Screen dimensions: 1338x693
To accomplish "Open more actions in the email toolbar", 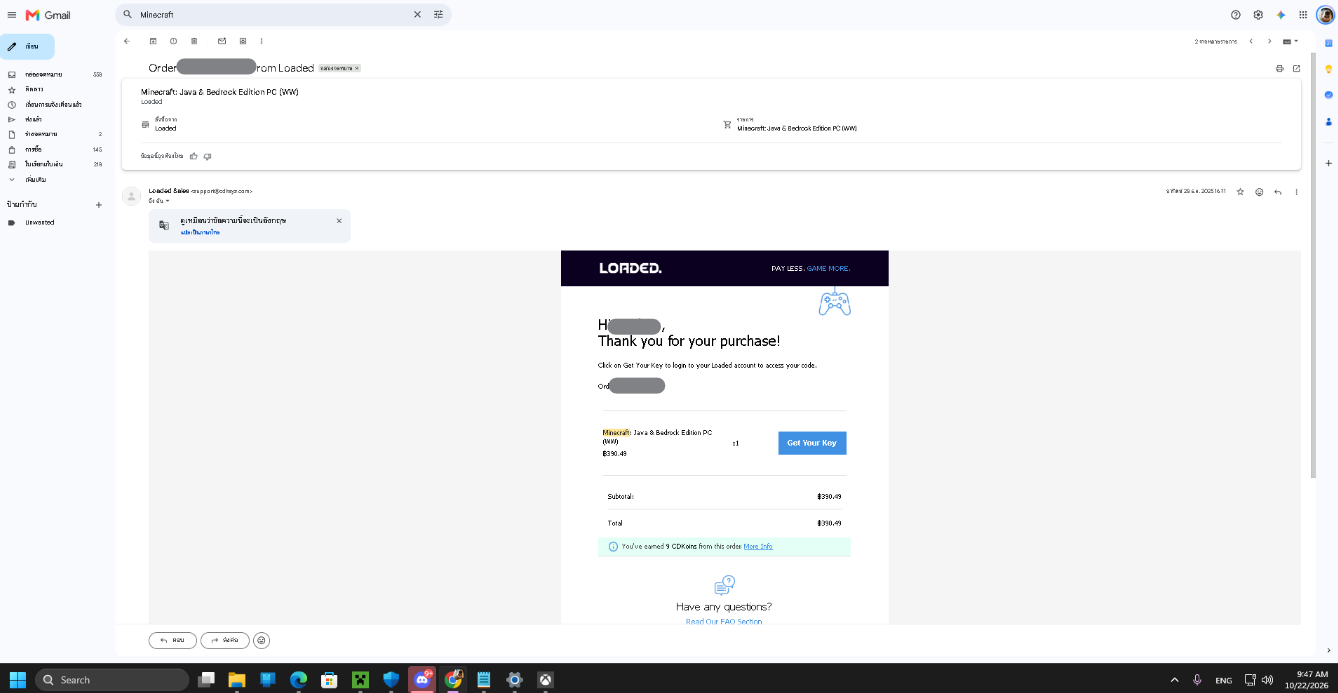I will click(261, 41).
